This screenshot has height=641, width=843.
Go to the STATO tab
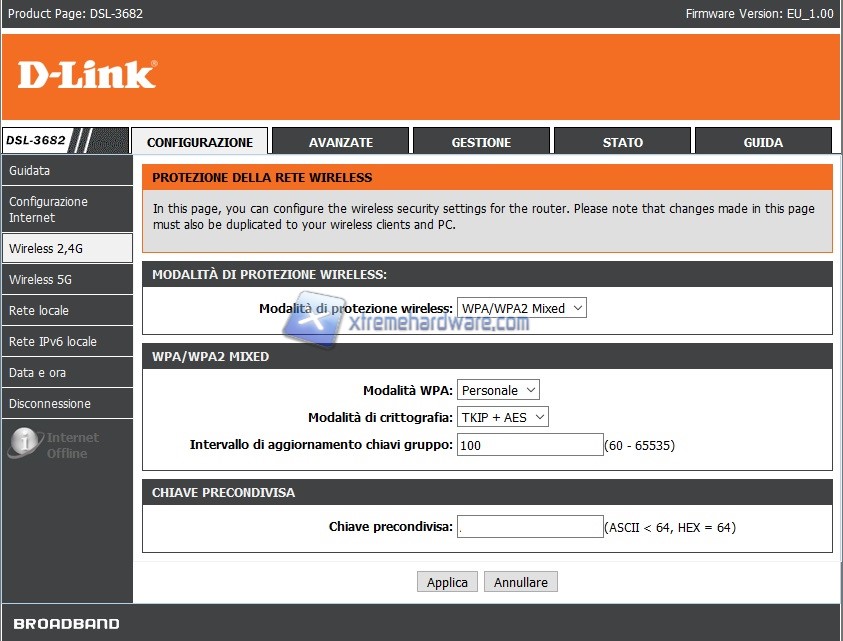(x=622, y=142)
